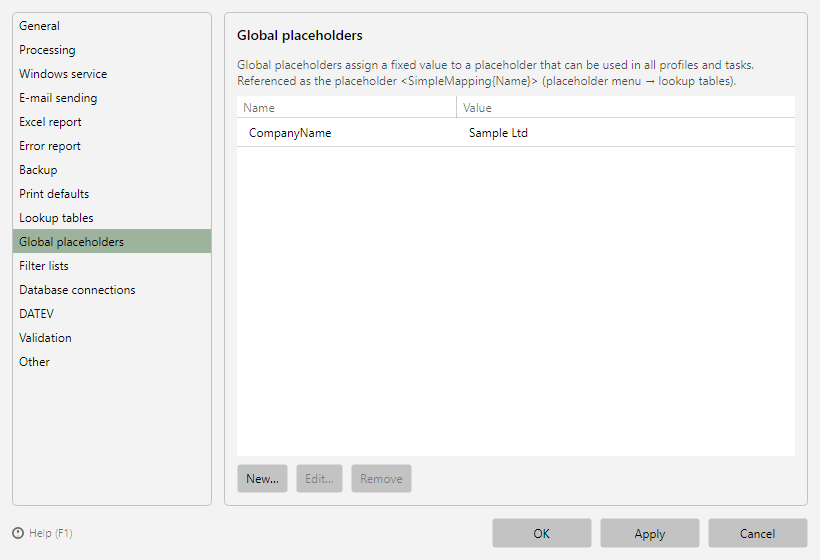Confirm with the OK button
Screen dimensions: 820x560
click(542, 533)
